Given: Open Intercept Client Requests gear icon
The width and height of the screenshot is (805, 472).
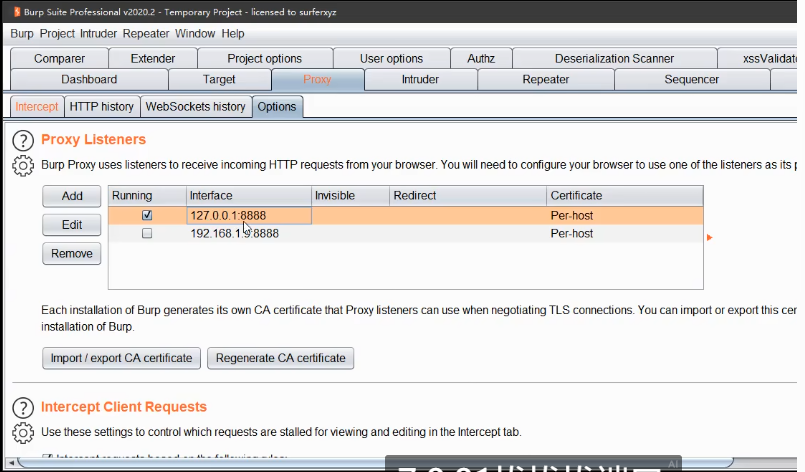Looking at the screenshot, I should pyautogui.click(x=23, y=433).
